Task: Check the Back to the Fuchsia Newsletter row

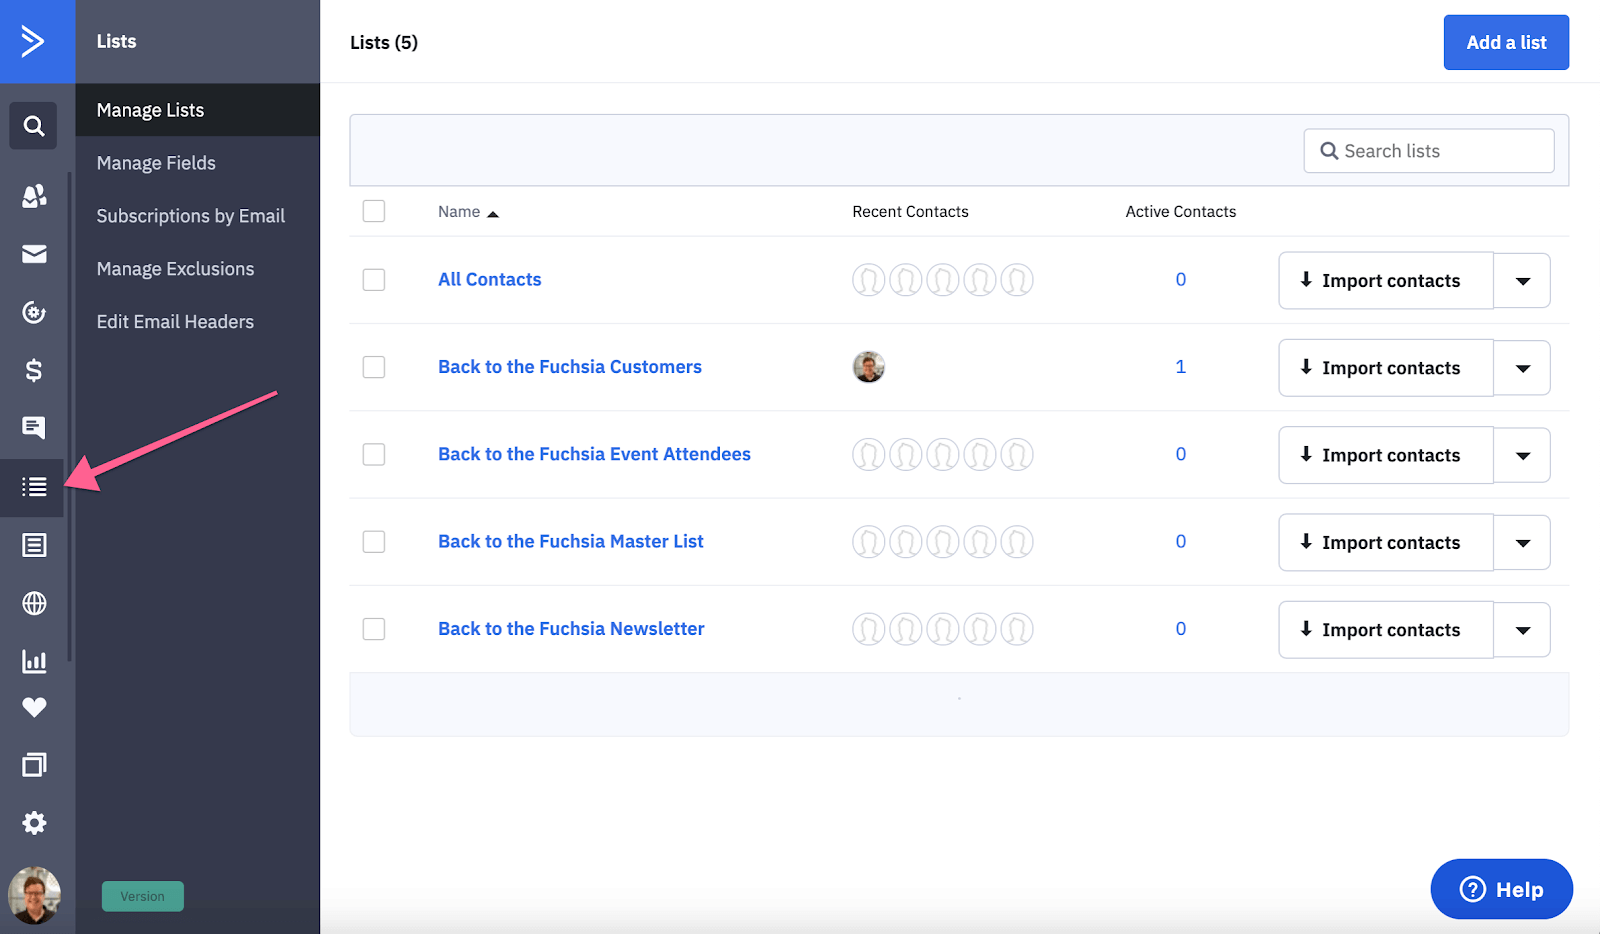Action: point(374,629)
